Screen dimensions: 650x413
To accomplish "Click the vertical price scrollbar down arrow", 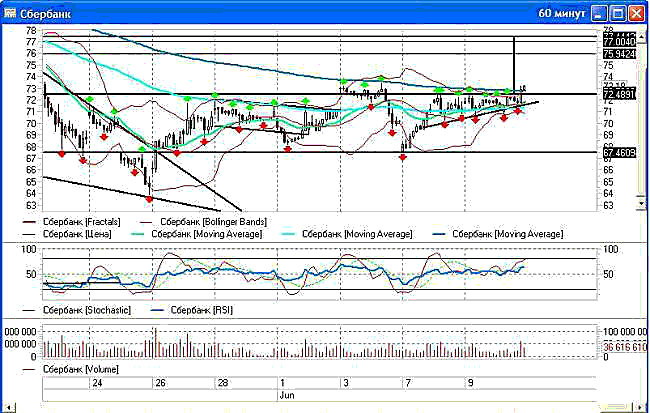I will 642,203.
